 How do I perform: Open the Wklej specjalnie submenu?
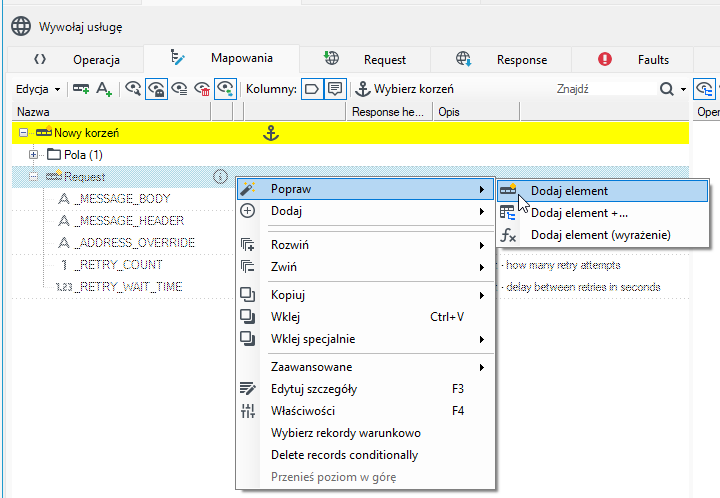tap(366, 339)
